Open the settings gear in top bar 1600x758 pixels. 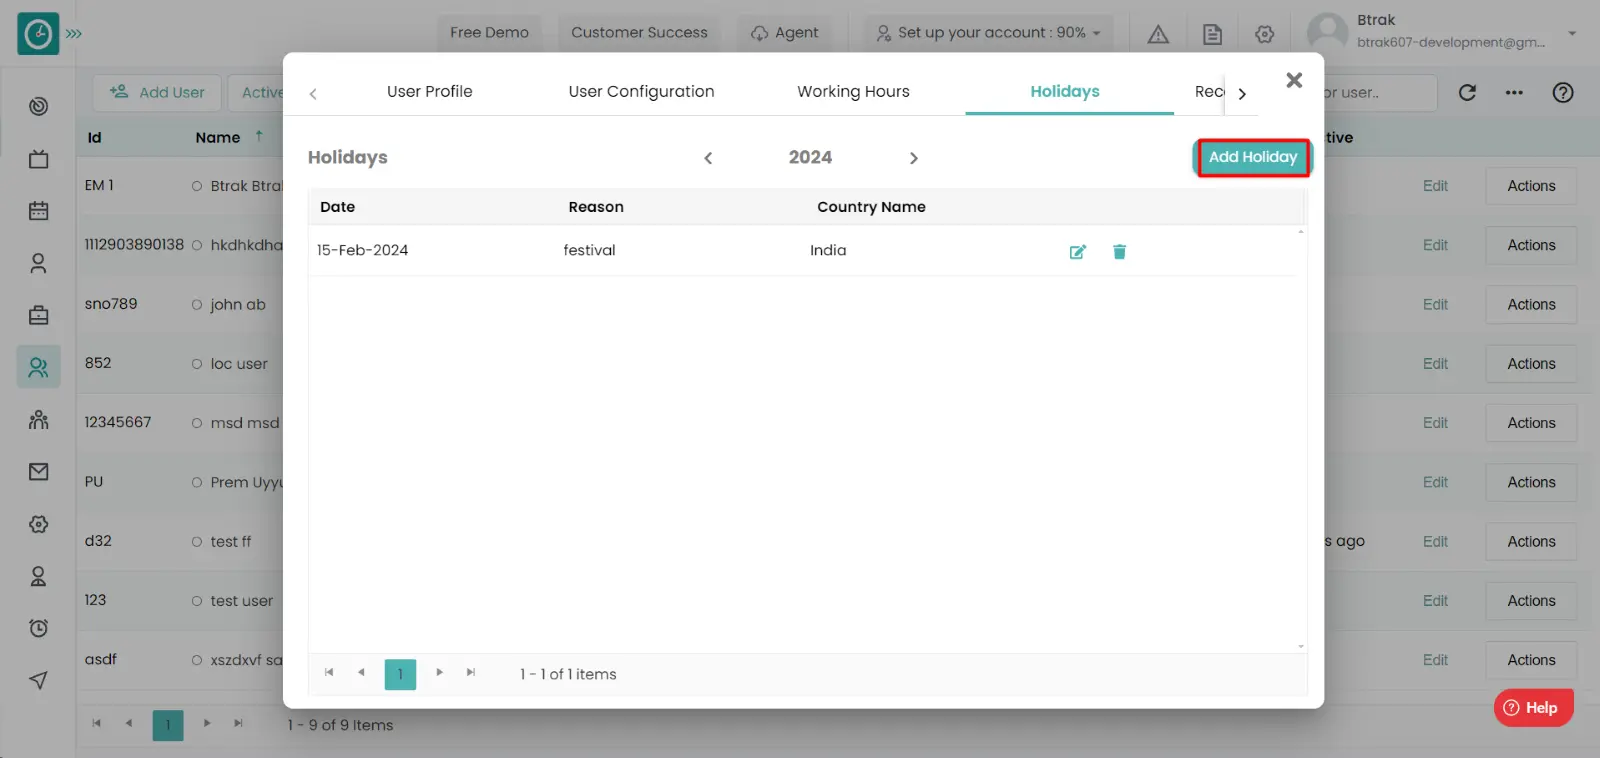tap(1265, 34)
